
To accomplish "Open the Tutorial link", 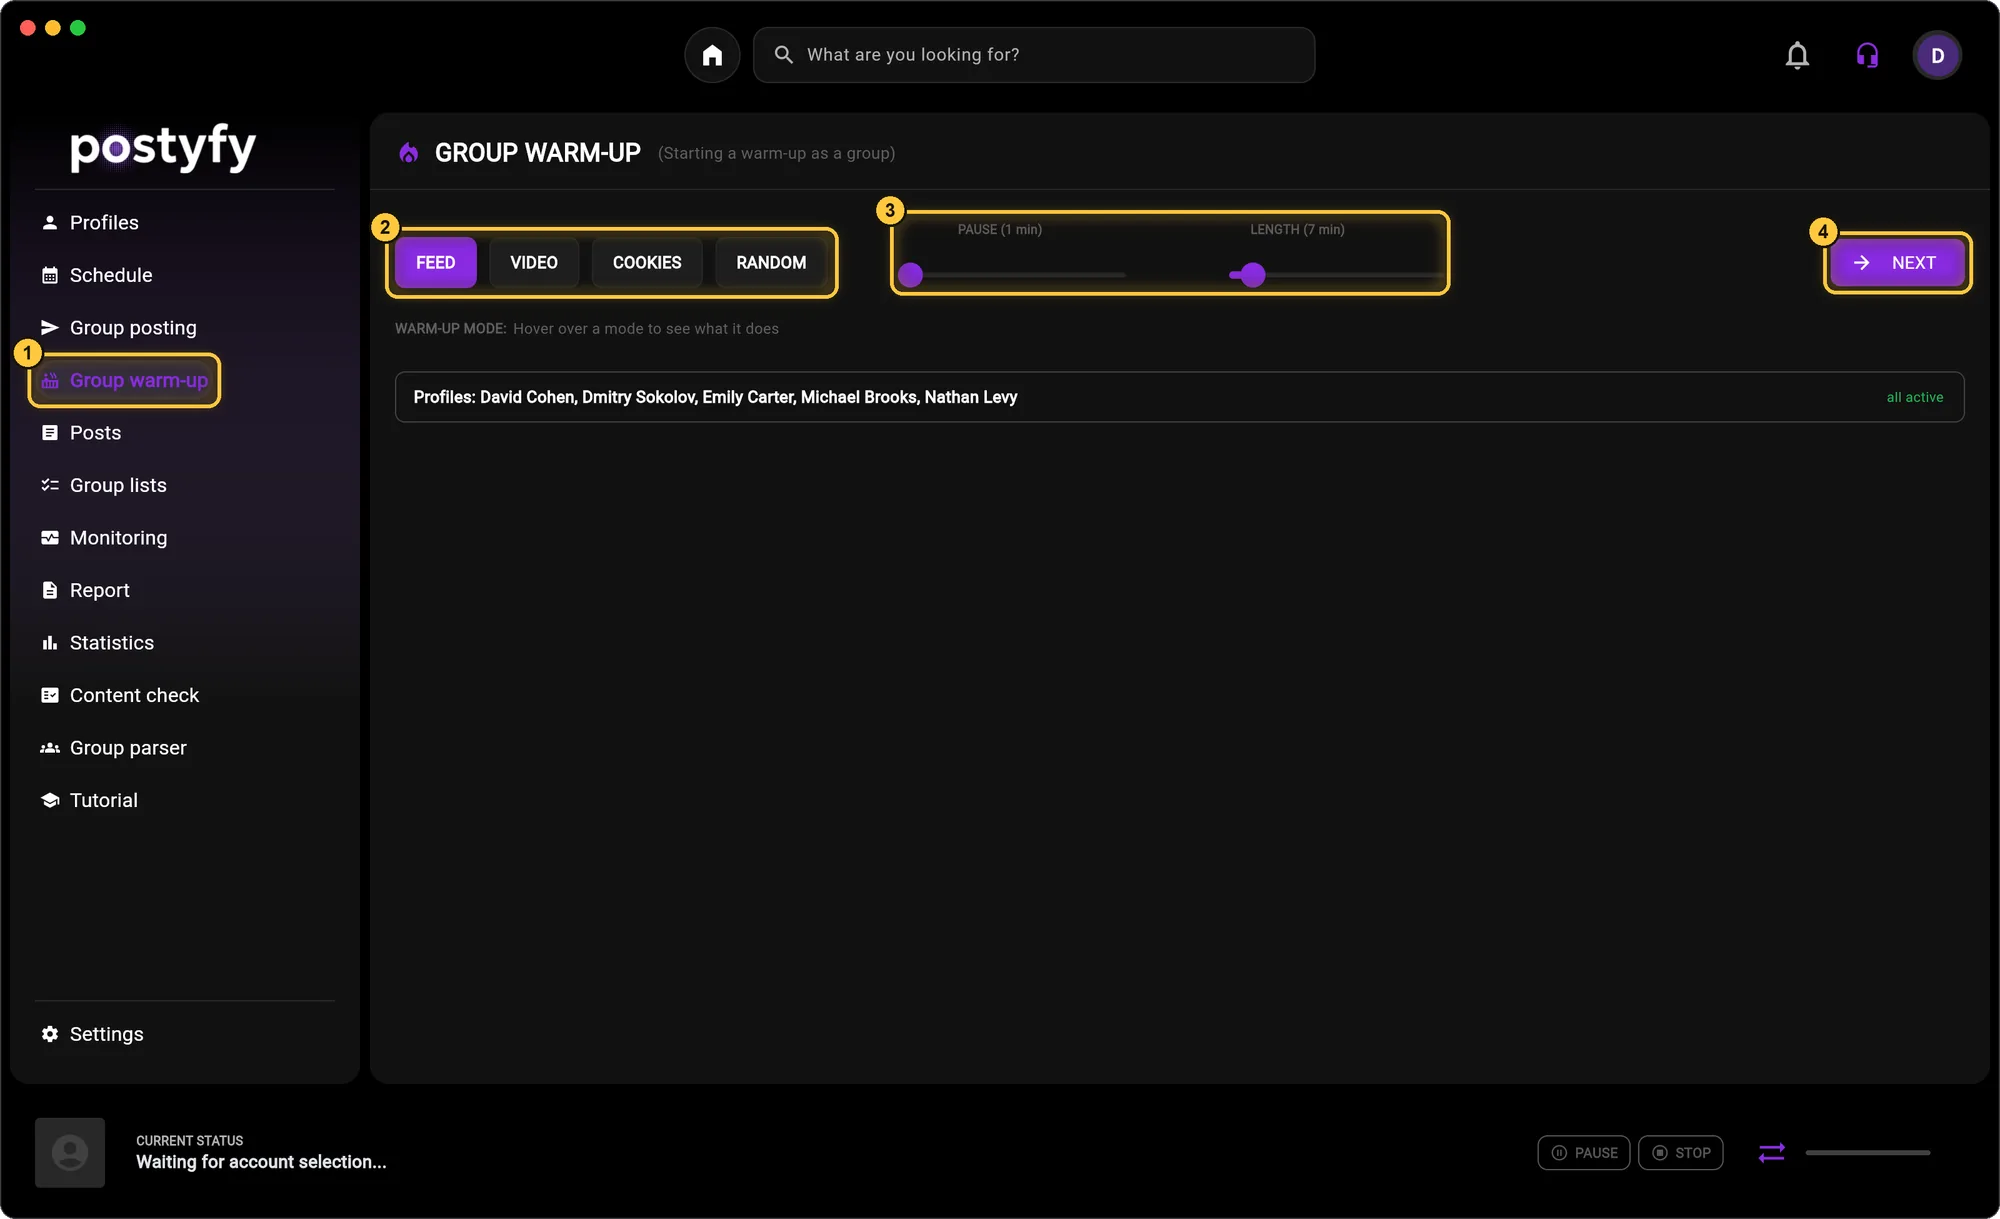I will (104, 800).
